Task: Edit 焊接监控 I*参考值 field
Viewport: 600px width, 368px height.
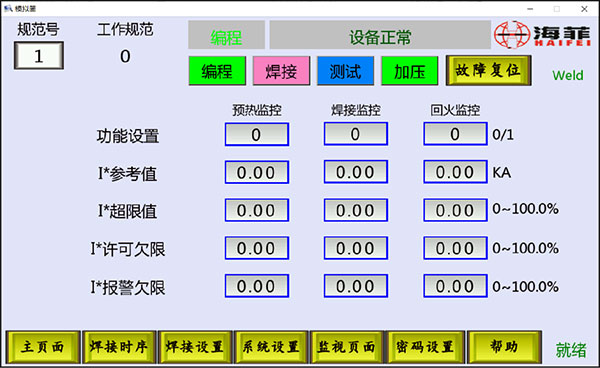Action: pyautogui.click(x=356, y=172)
